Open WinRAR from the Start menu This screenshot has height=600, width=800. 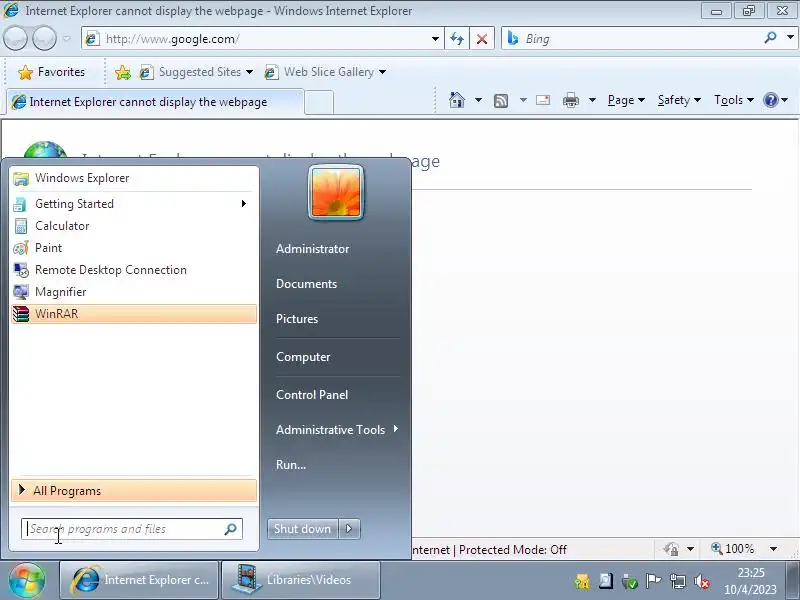coord(134,314)
